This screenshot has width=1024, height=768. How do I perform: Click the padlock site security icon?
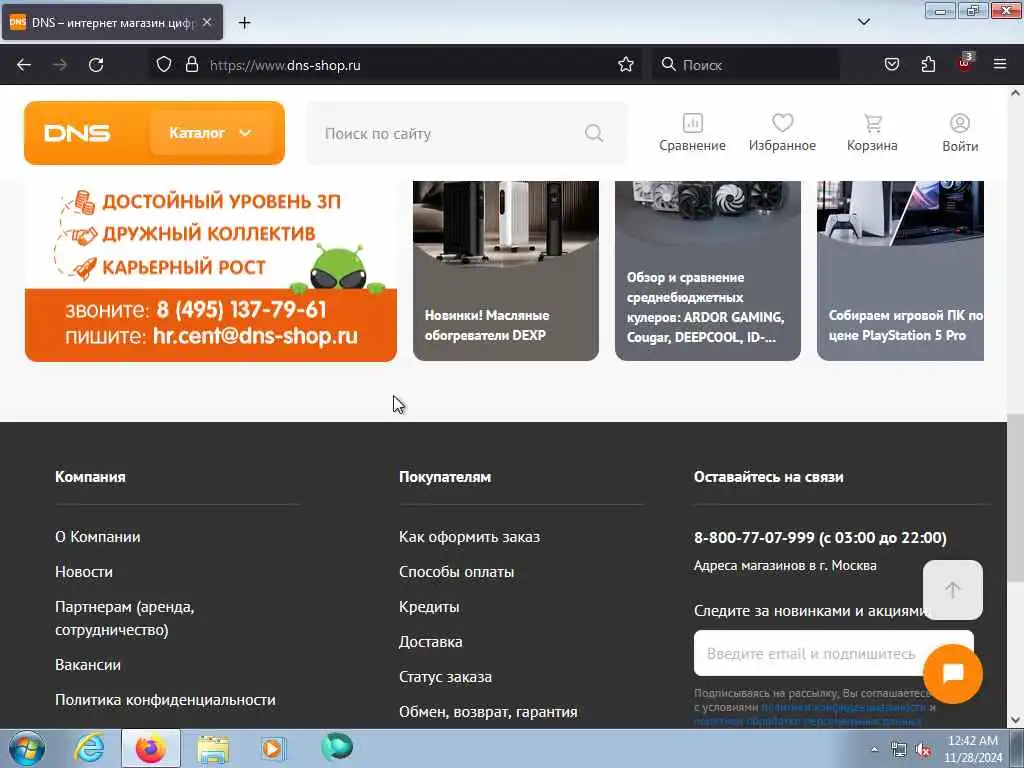tap(191, 65)
